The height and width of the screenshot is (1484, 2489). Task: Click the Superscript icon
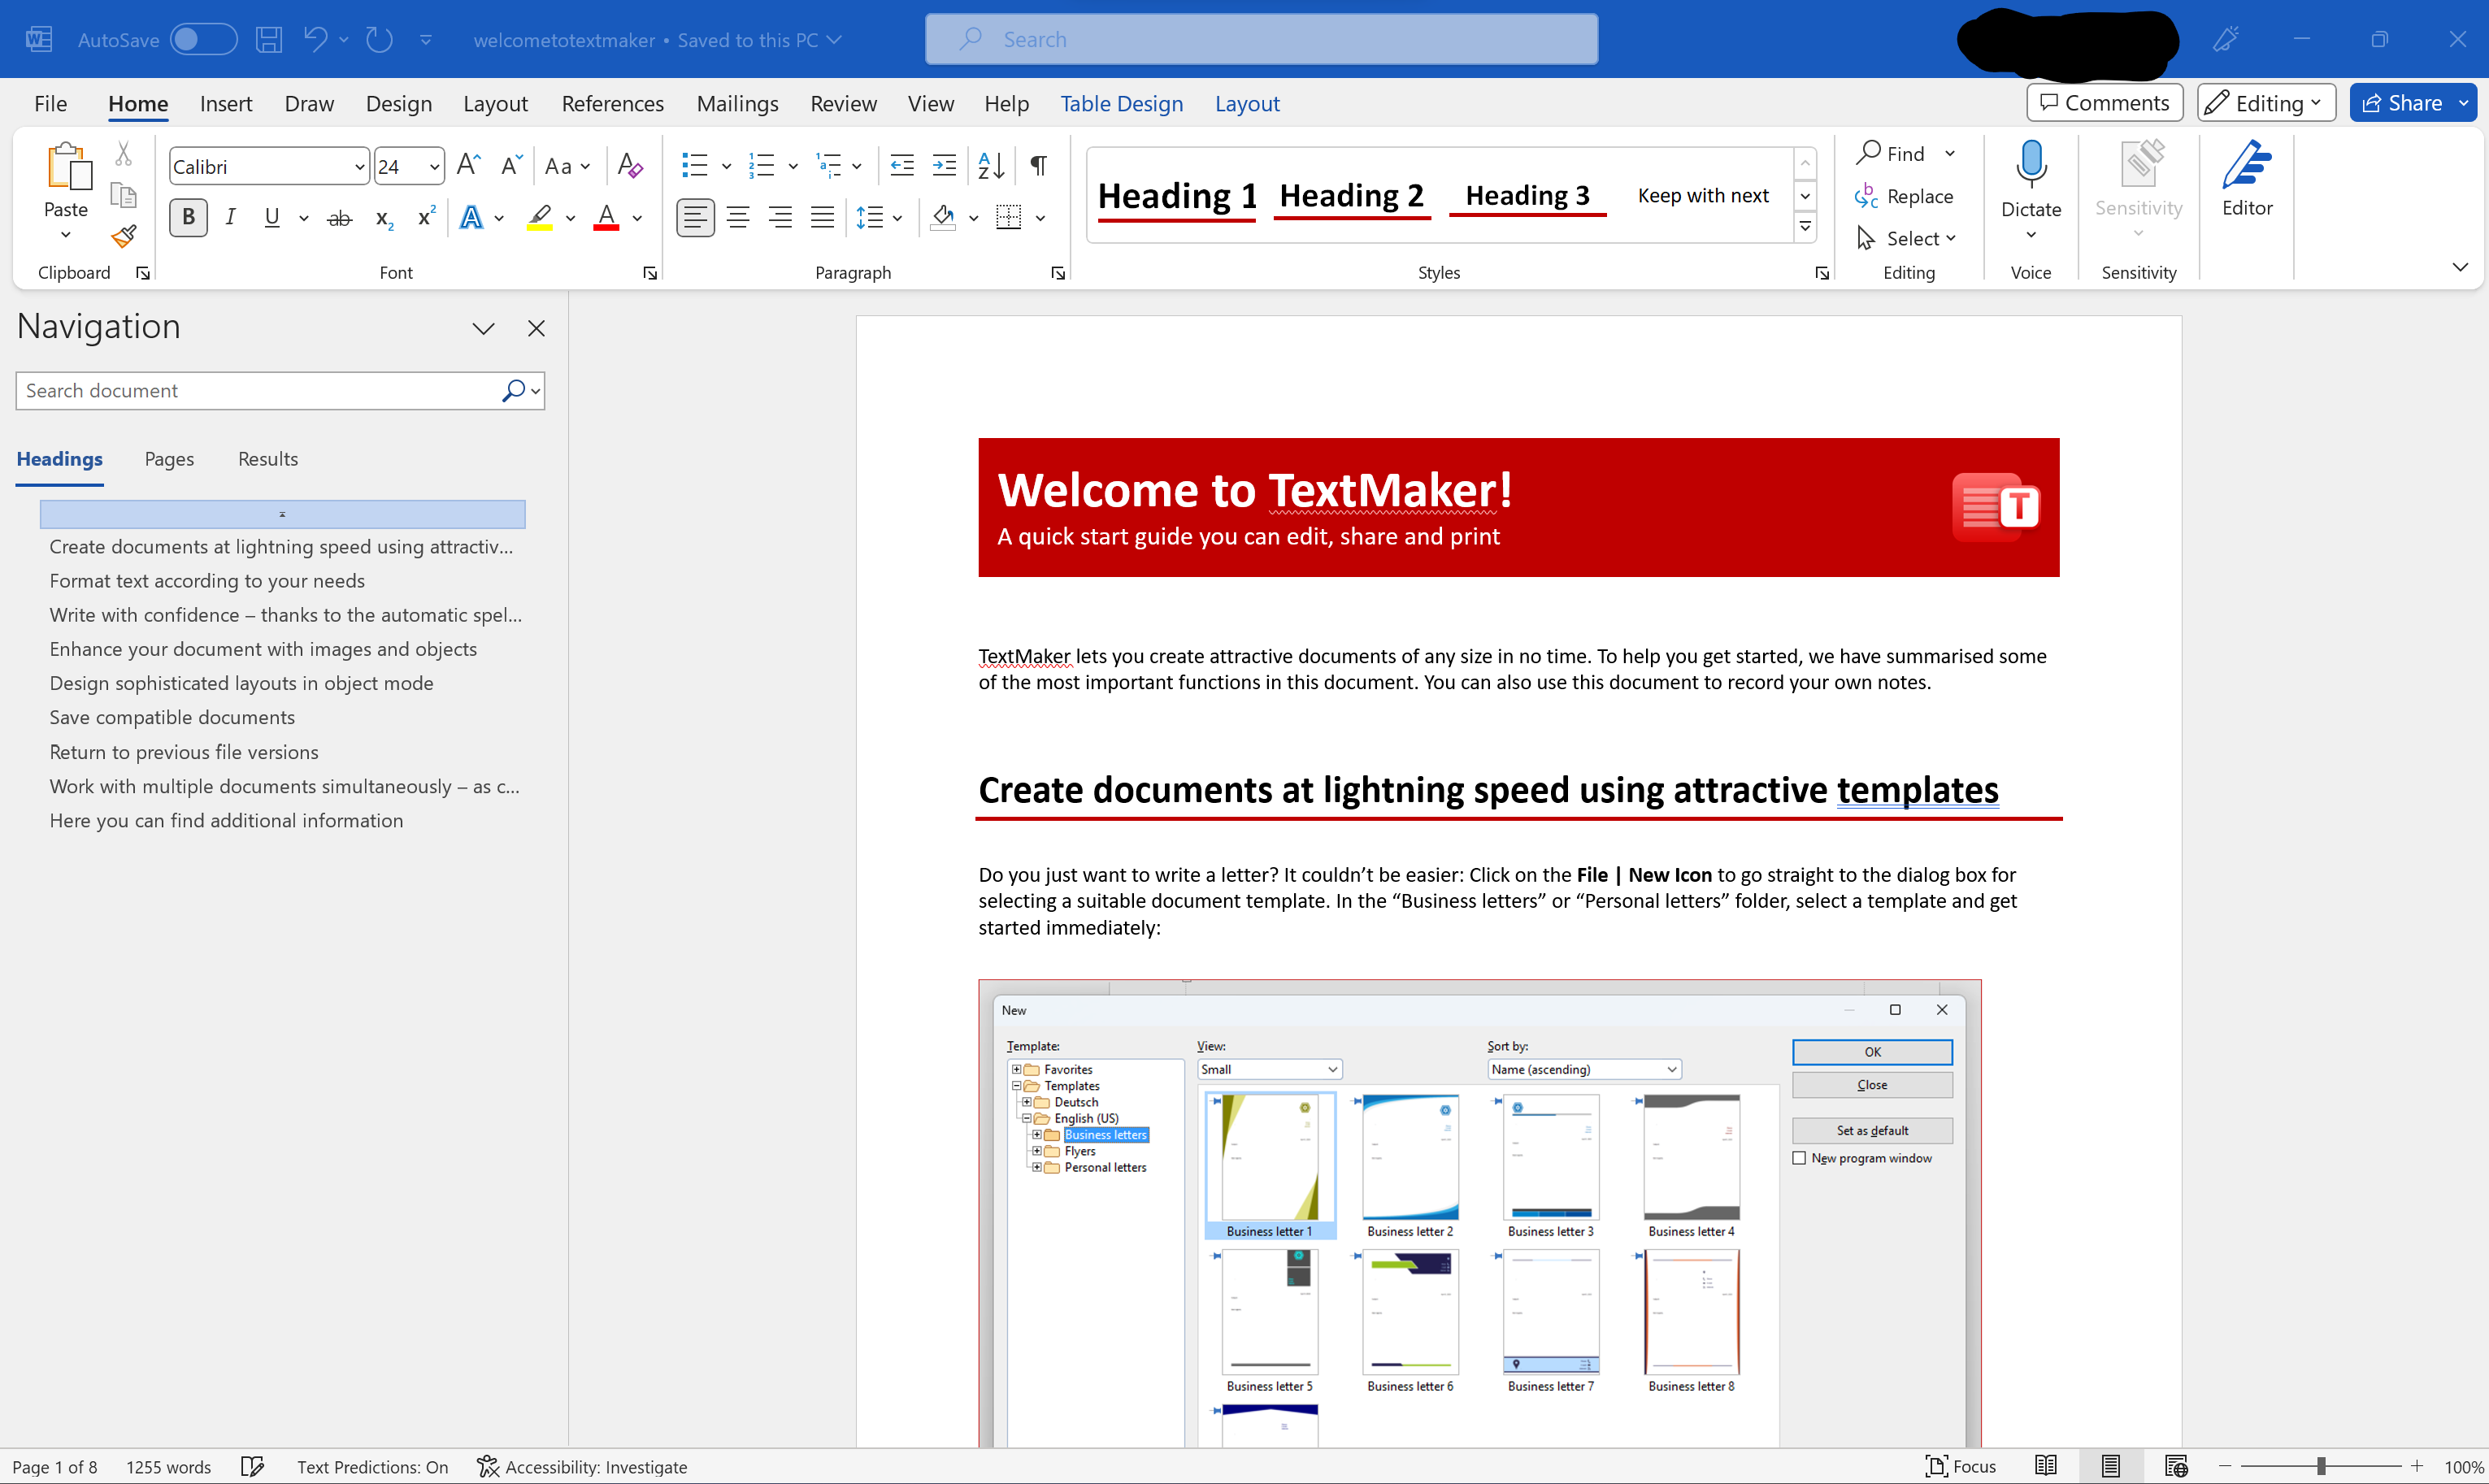[x=424, y=217]
